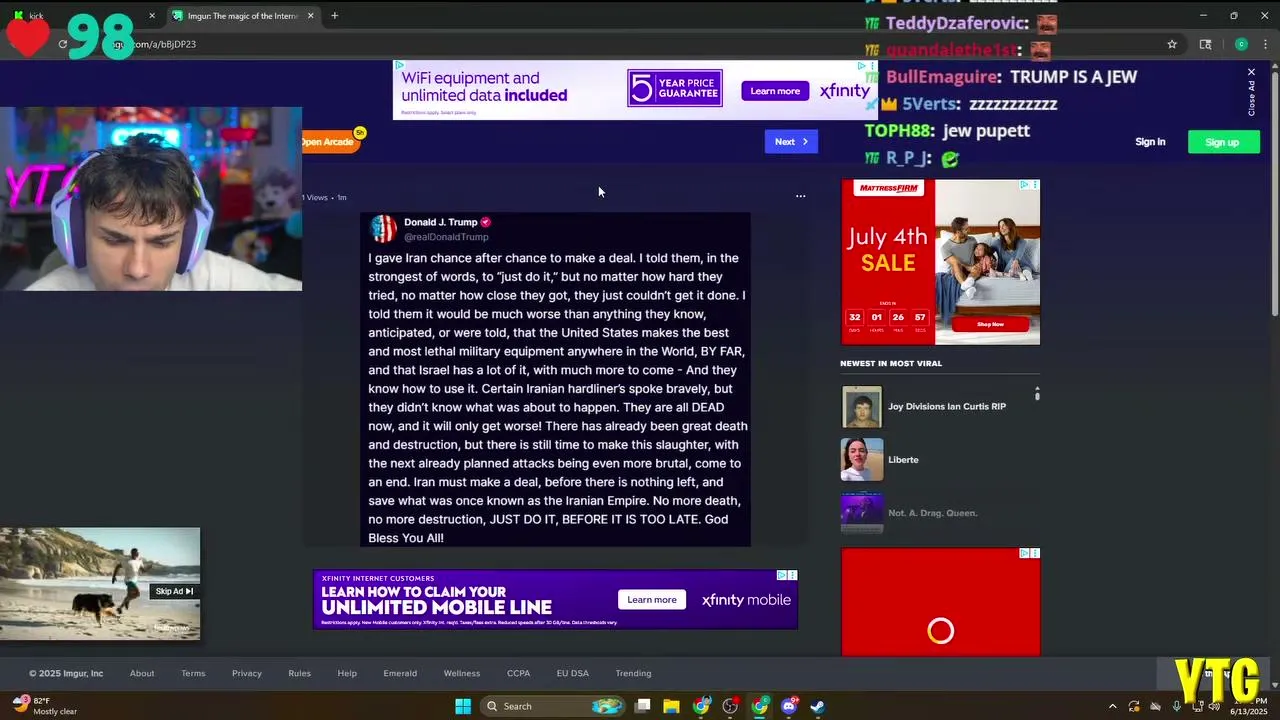Open the browser side panel icon

pos(1205,44)
